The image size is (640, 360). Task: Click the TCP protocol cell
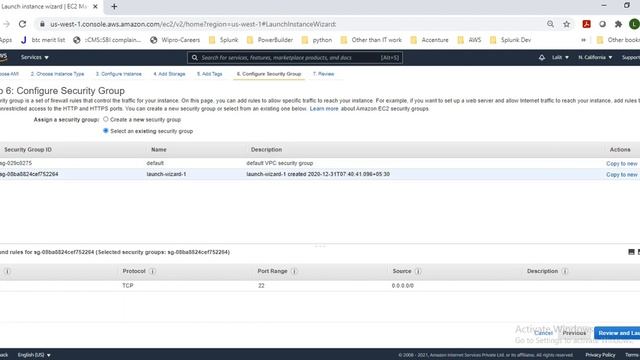click(x=128, y=286)
